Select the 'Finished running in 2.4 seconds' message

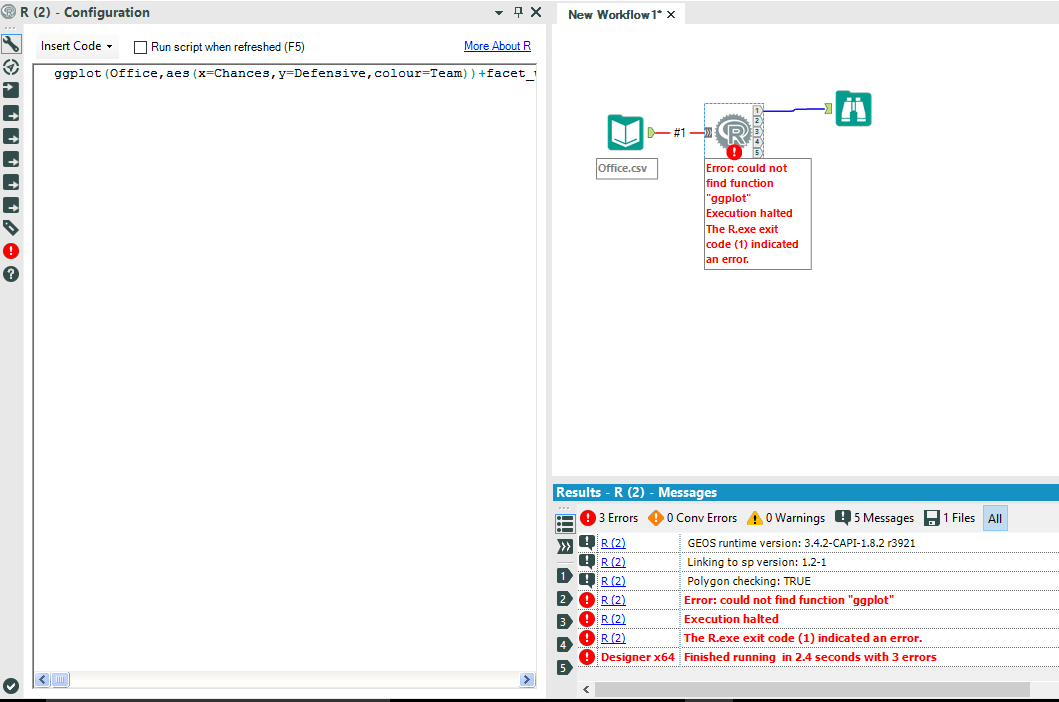point(810,657)
